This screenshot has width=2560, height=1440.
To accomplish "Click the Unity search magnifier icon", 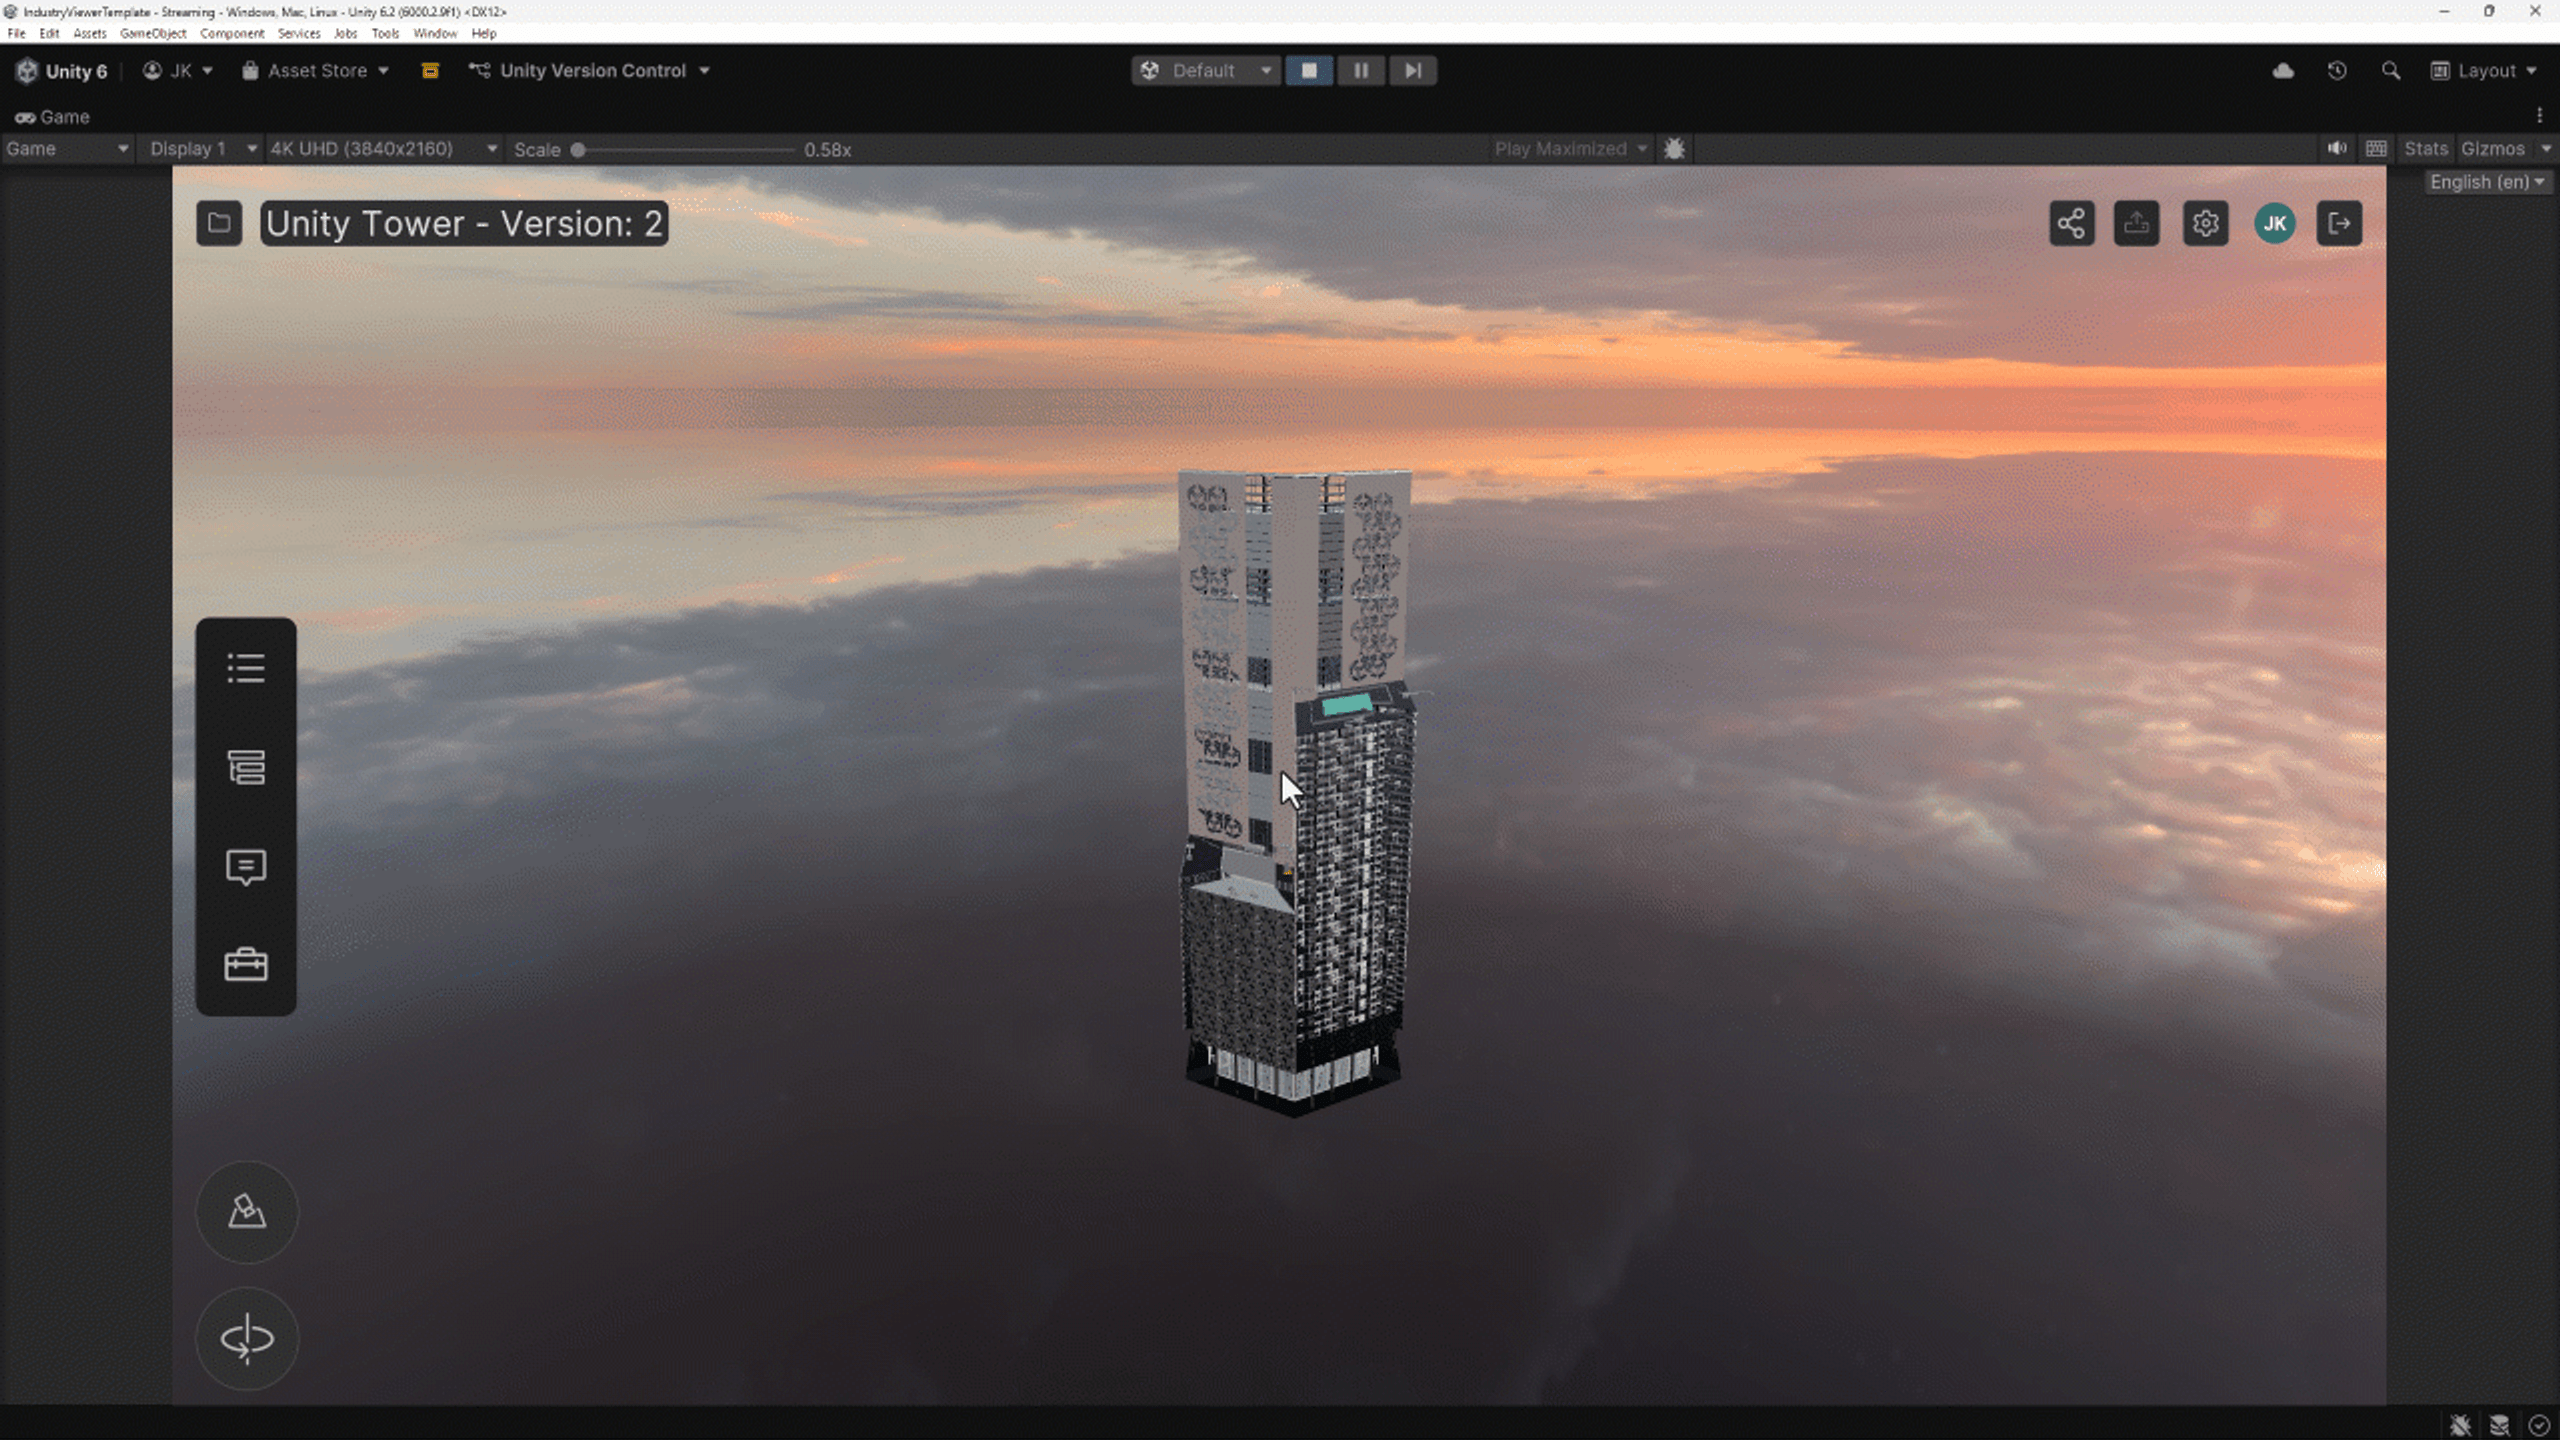I will 2391,71.
